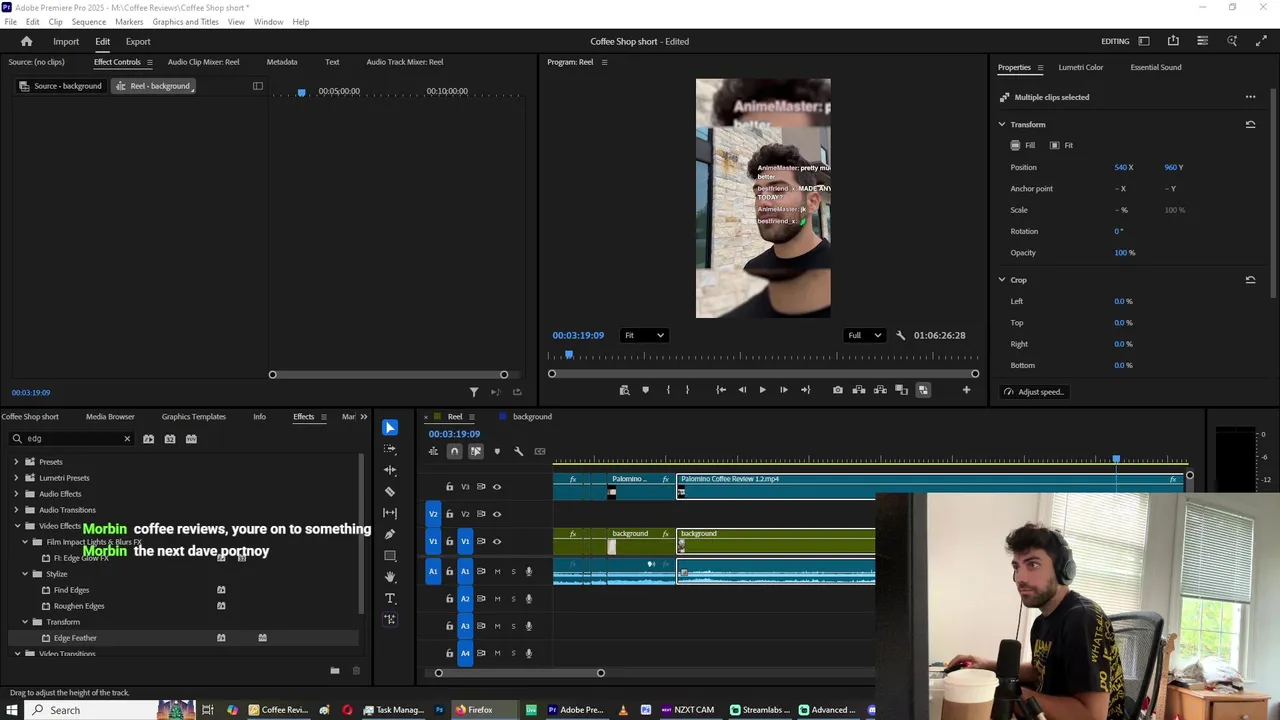Click the Home icon
Image resolution: width=1280 pixels, height=720 pixels.
(27, 41)
